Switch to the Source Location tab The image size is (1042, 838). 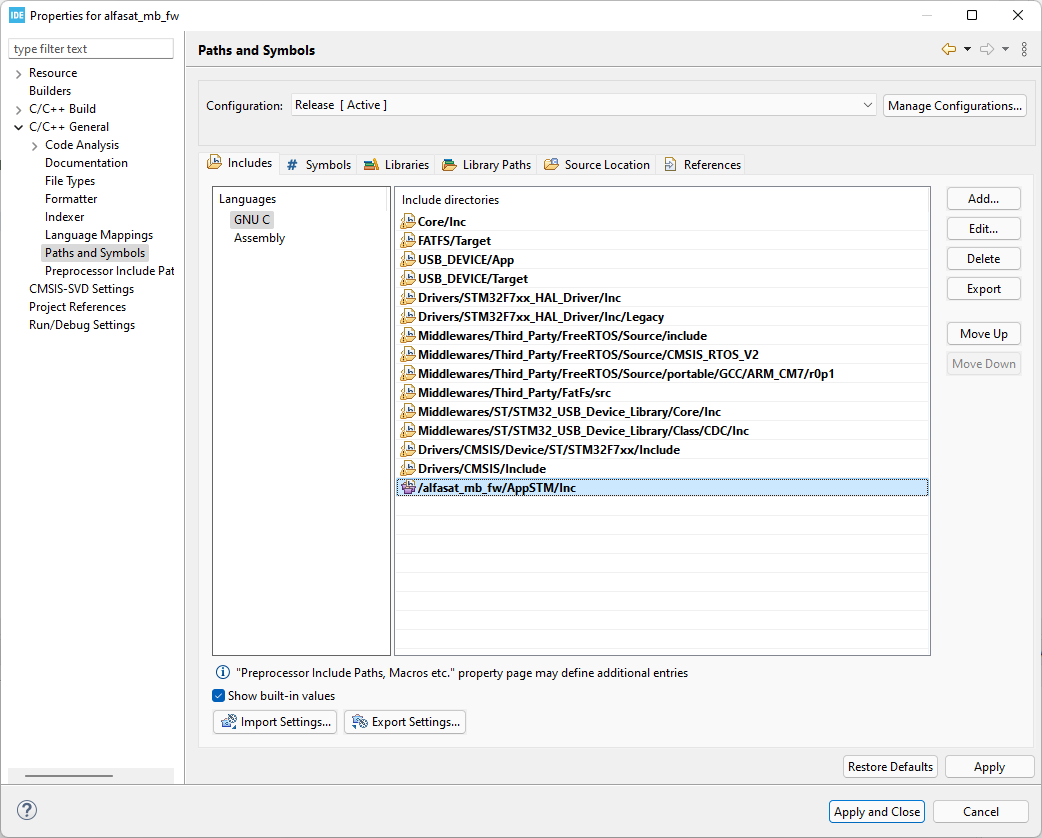tap(597, 165)
